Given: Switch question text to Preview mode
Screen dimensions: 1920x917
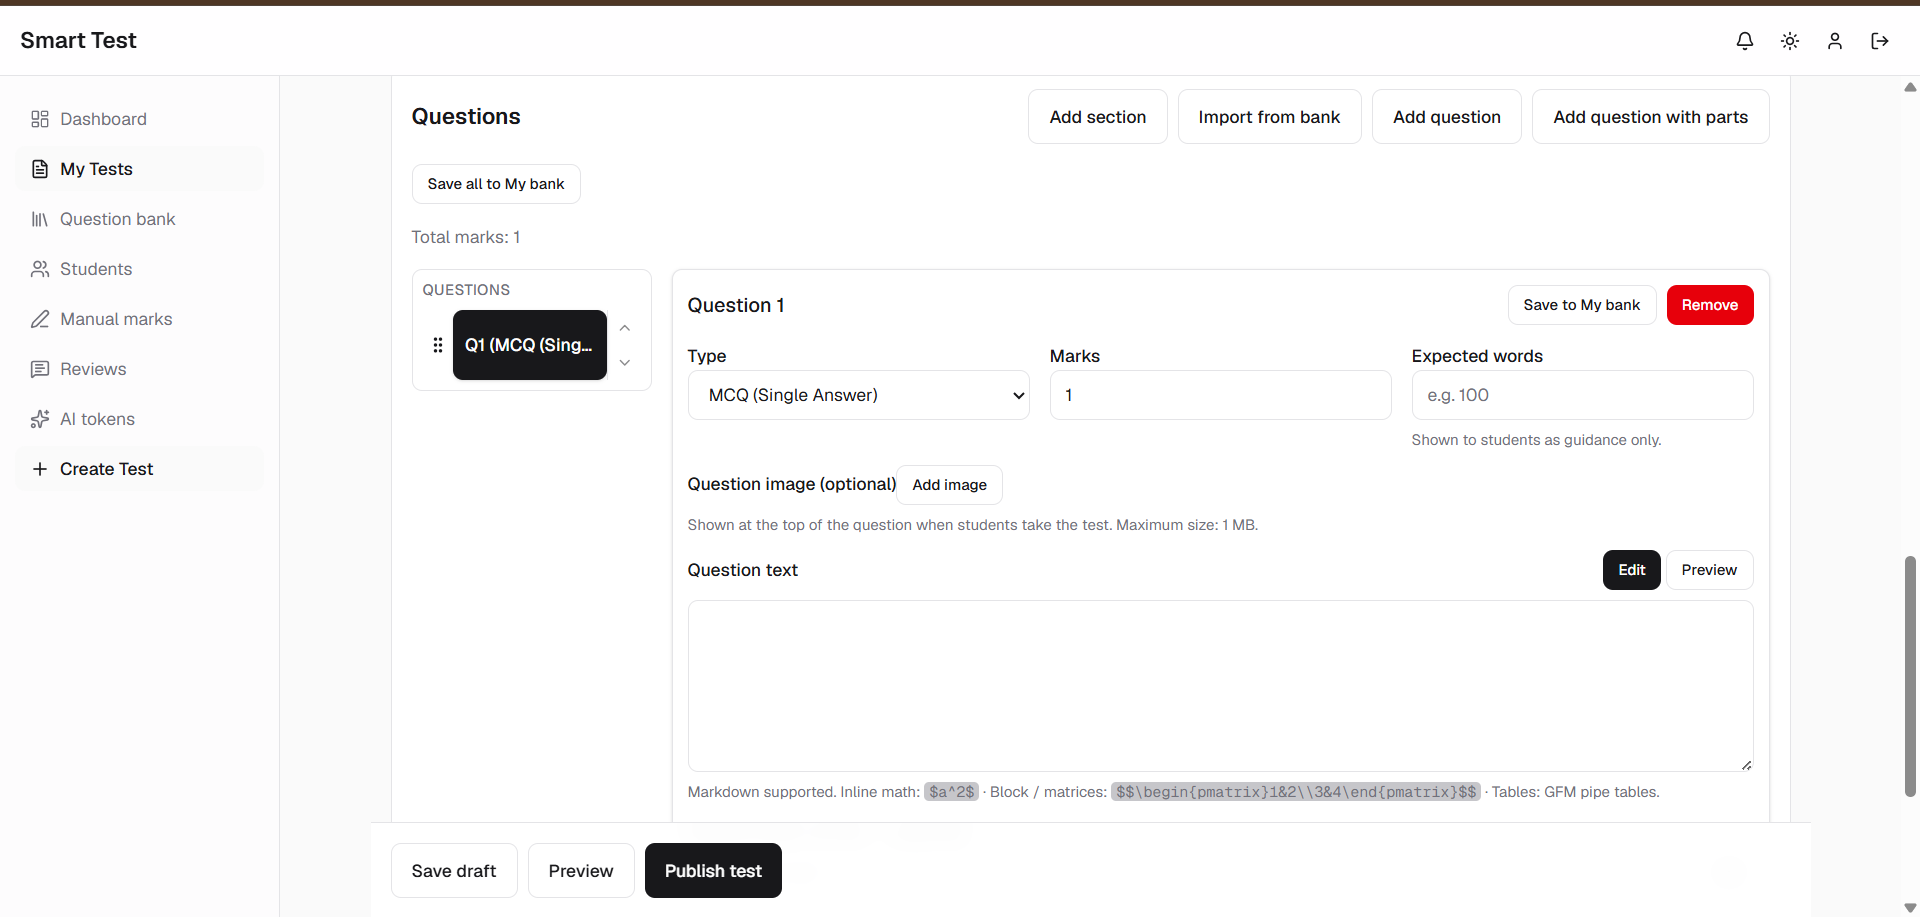Looking at the screenshot, I should pyautogui.click(x=1709, y=570).
